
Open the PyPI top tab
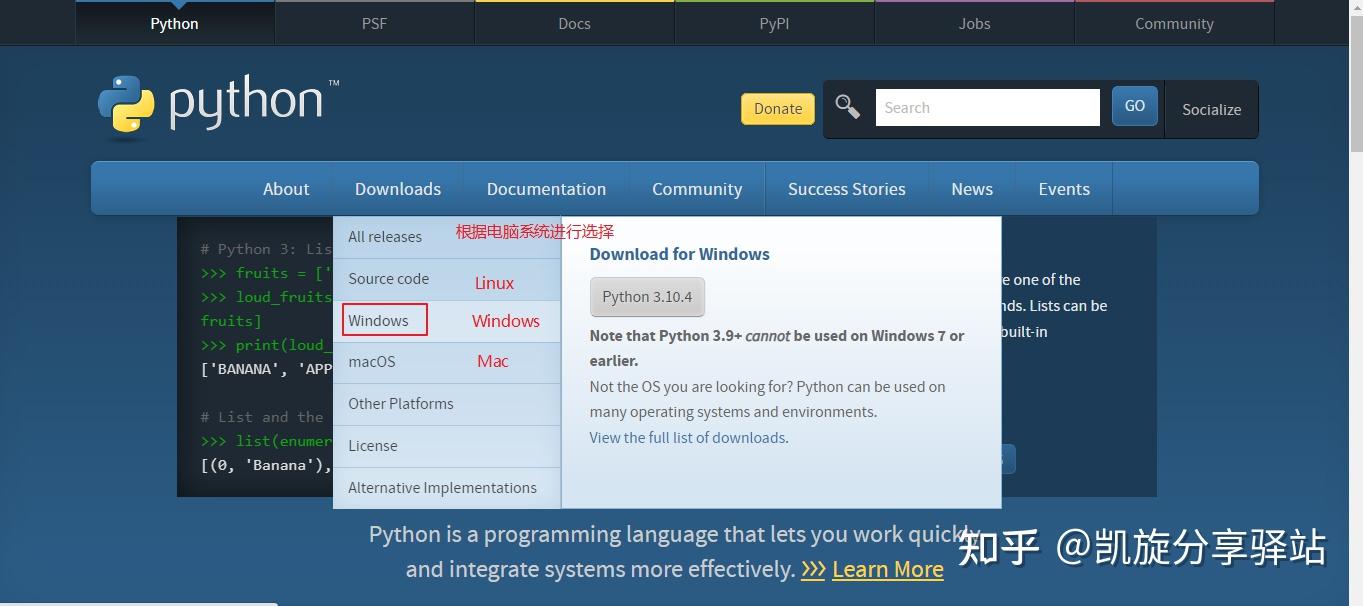click(774, 23)
